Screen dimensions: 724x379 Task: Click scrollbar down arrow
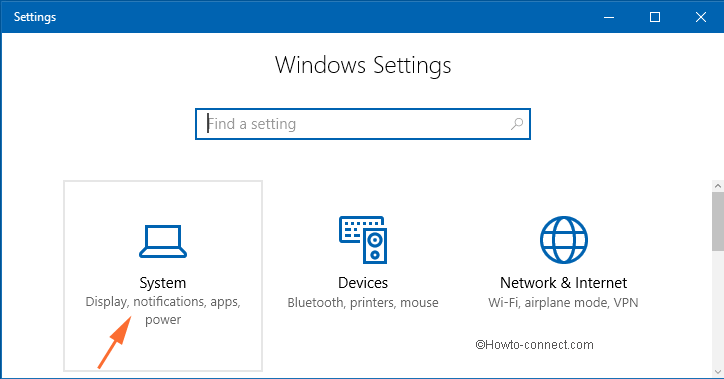point(718,372)
